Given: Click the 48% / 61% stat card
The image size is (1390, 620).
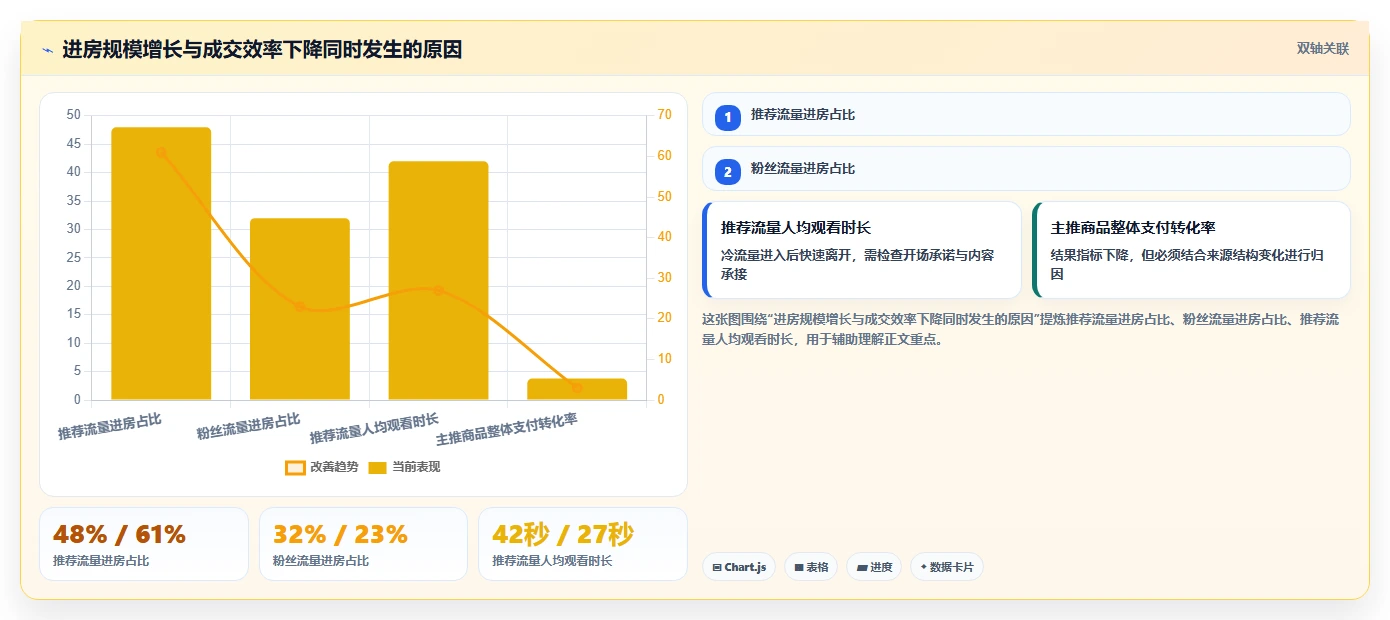Looking at the screenshot, I should [144, 544].
